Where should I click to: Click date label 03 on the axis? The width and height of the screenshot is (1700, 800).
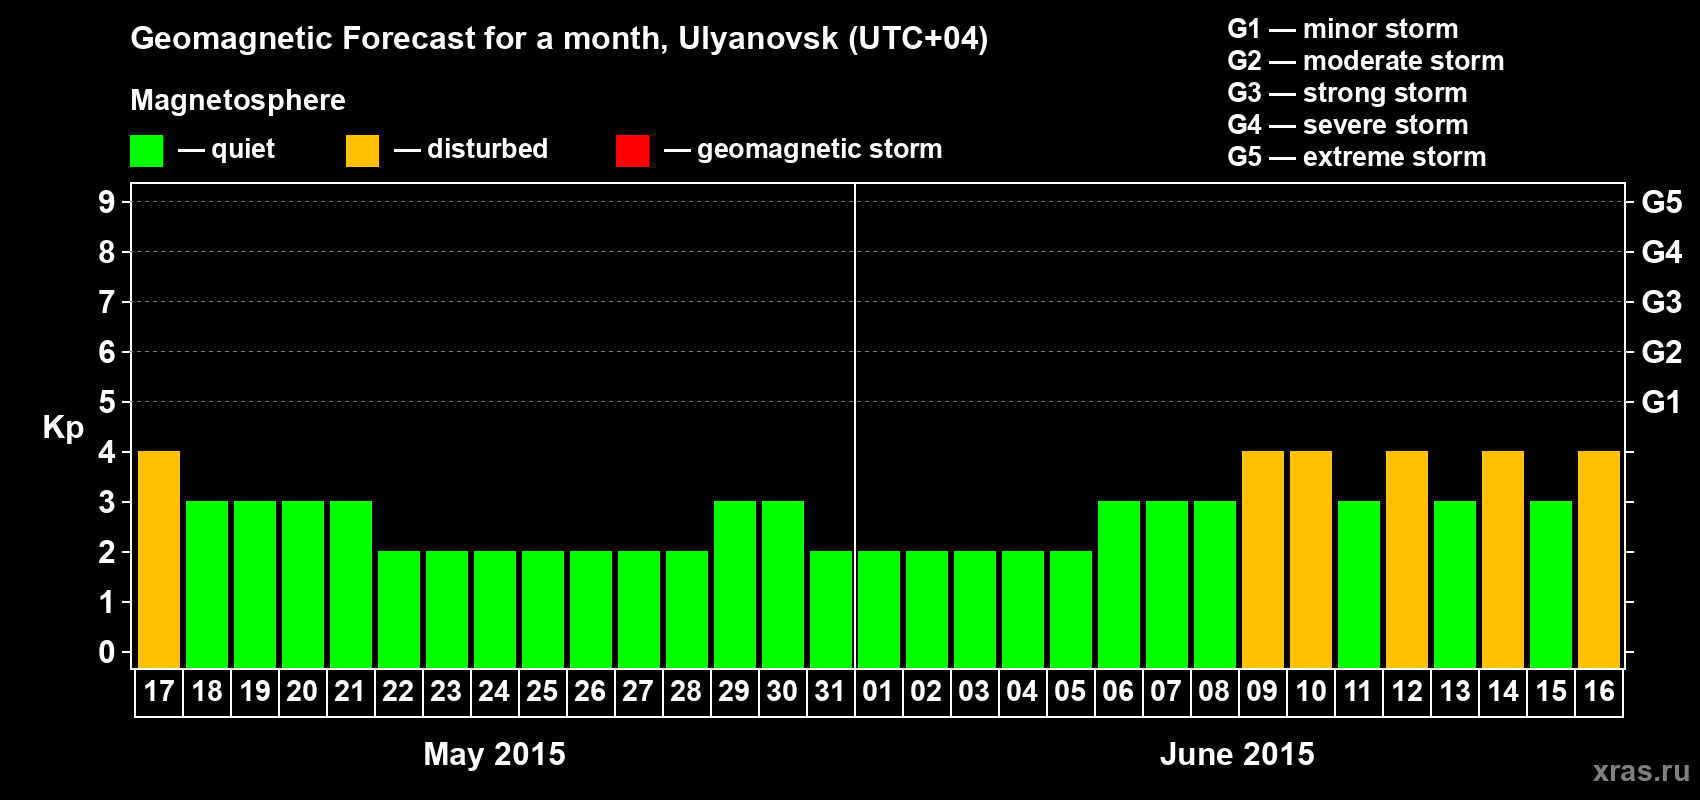pyautogui.click(x=974, y=692)
